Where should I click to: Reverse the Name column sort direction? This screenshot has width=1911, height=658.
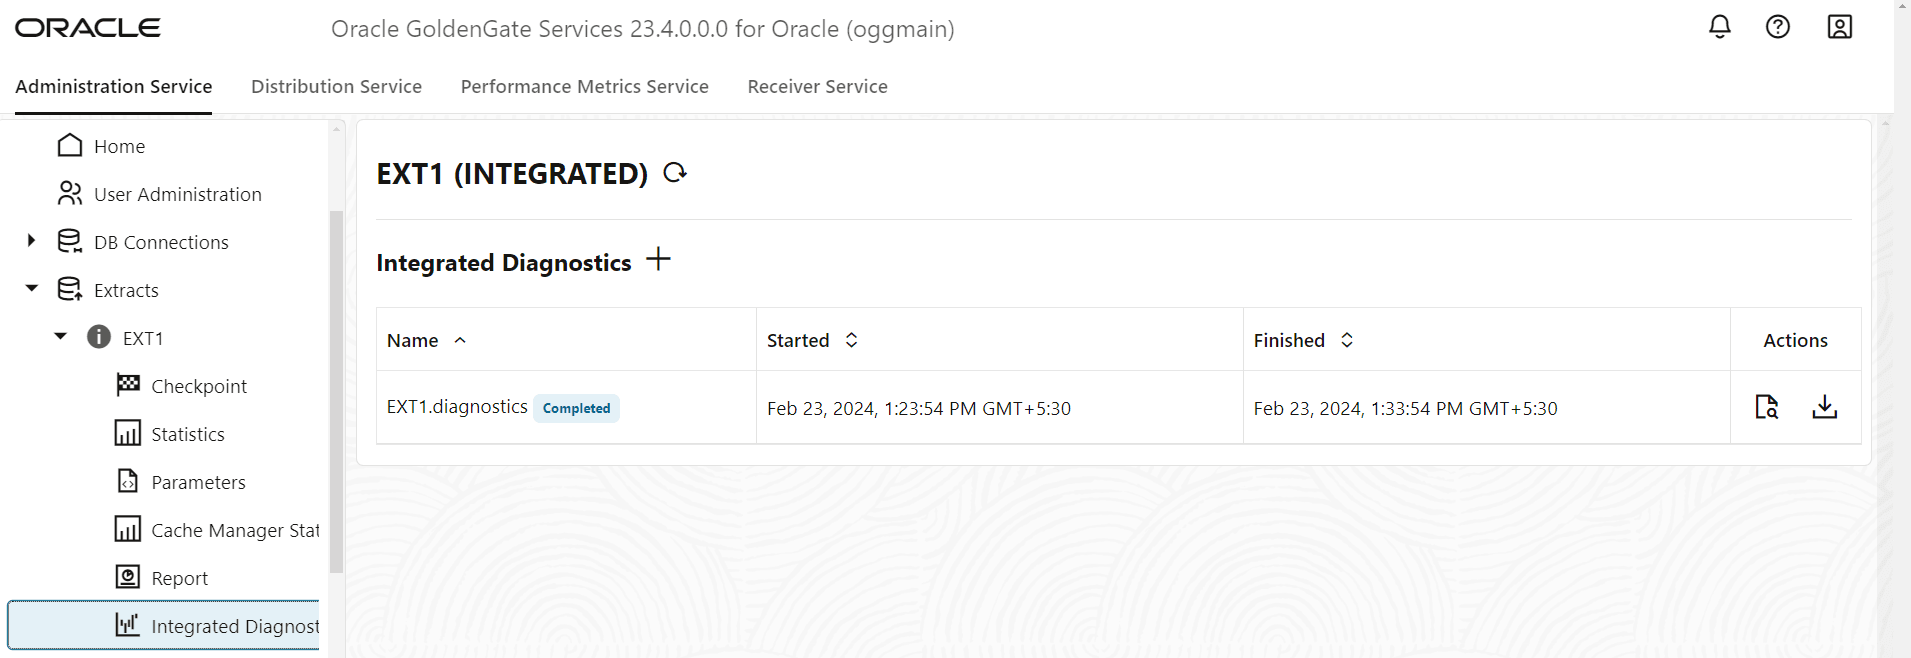pyautogui.click(x=460, y=340)
